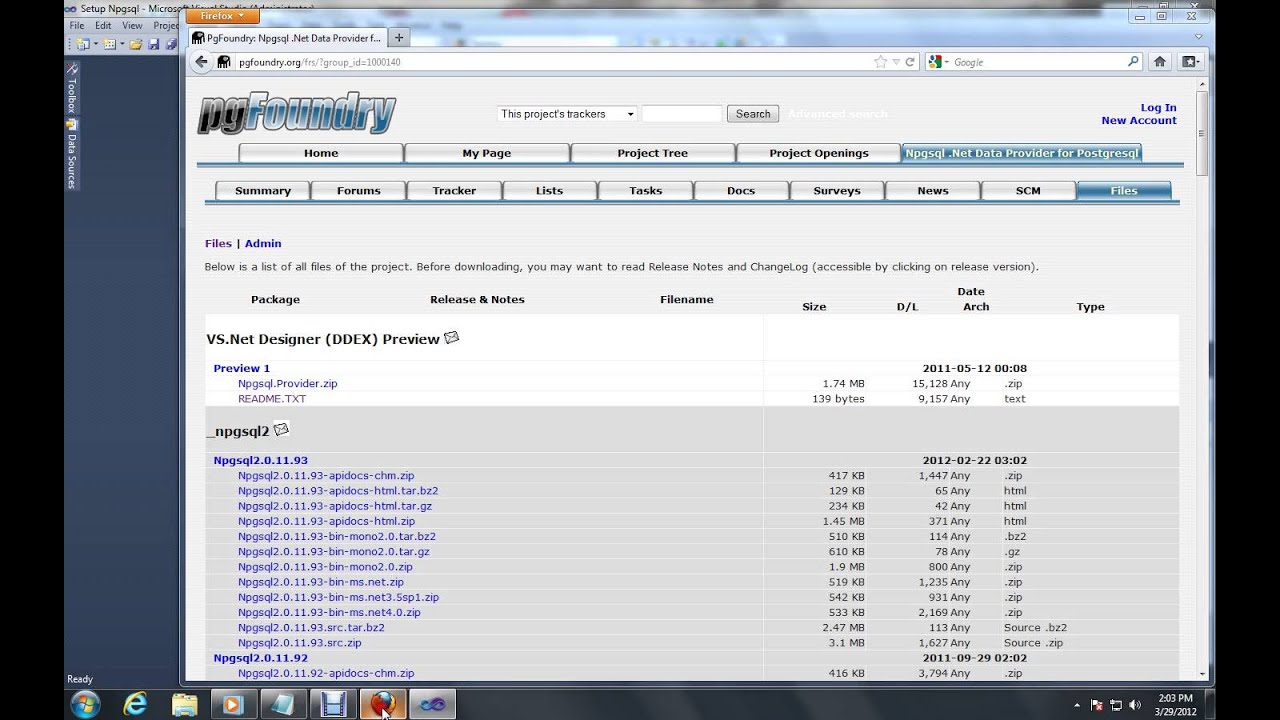Select the Tracker project tab
This screenshot has width=1280, height=720.
[x=455, y=191]
